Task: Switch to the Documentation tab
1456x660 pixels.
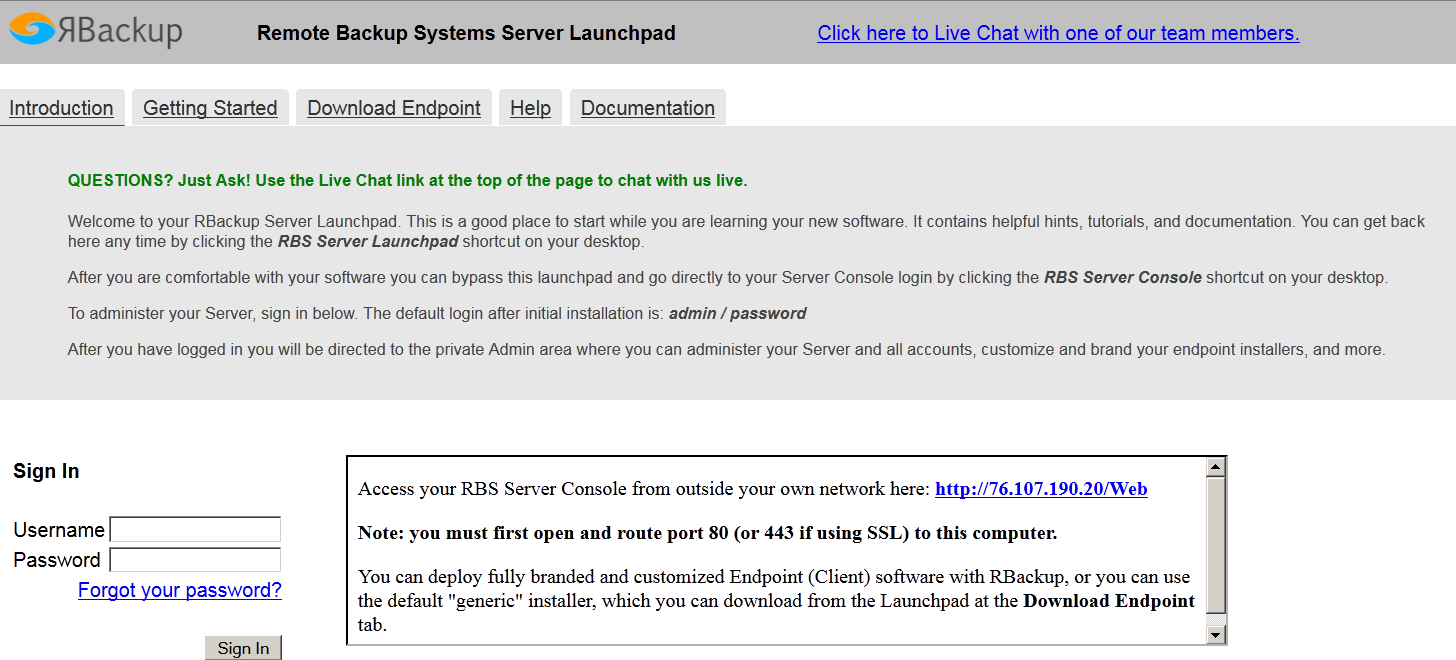Action: (x=647, y=107)
